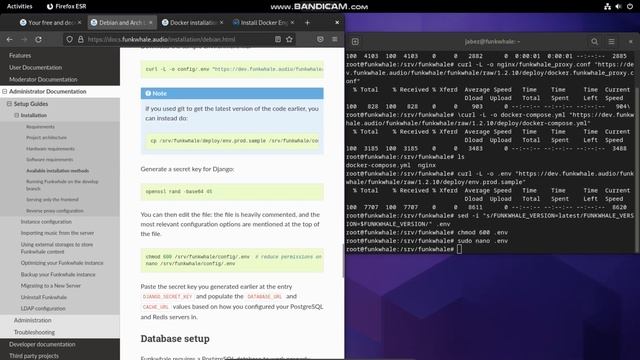Screen dimensions: 640x360
Task: Click the Database setup heading
Action: click(x=175, y=338)
